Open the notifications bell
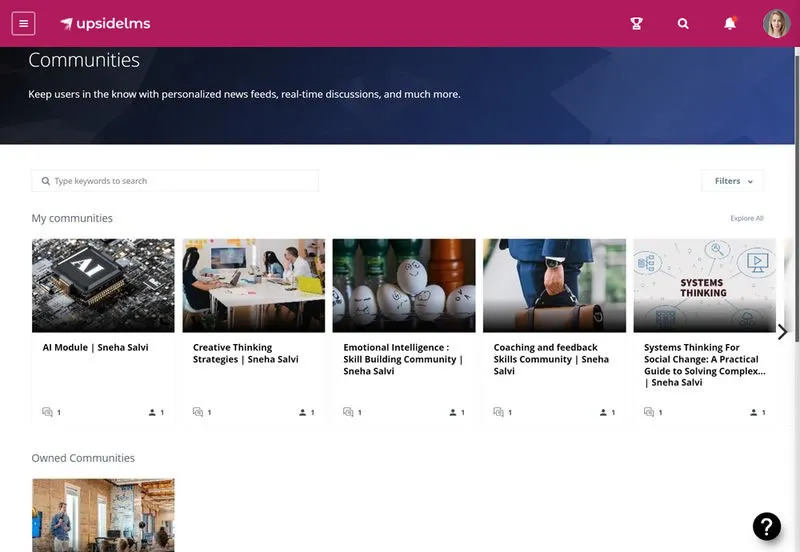 pos(730,23)
